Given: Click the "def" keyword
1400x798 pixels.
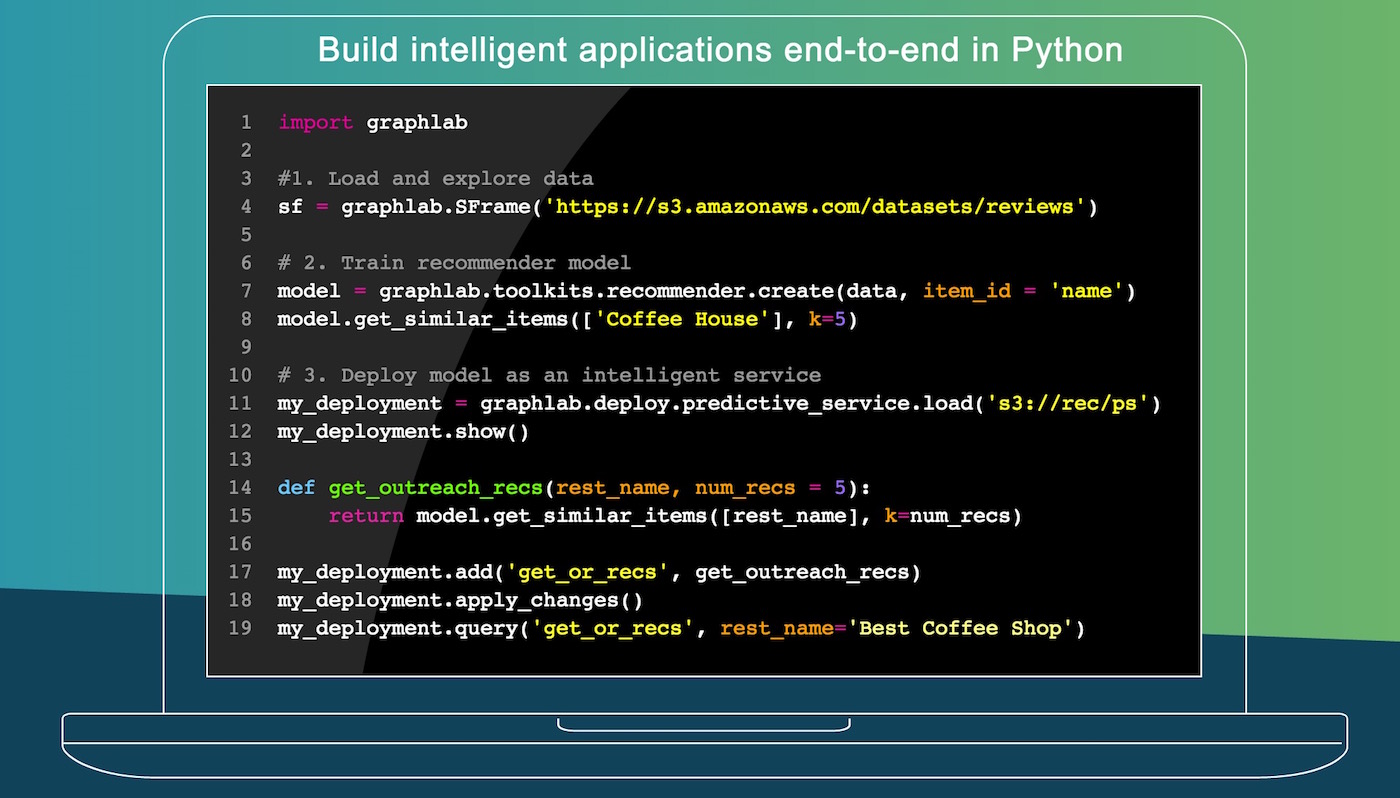Looking at the screenshot, I should click(297, 488).
